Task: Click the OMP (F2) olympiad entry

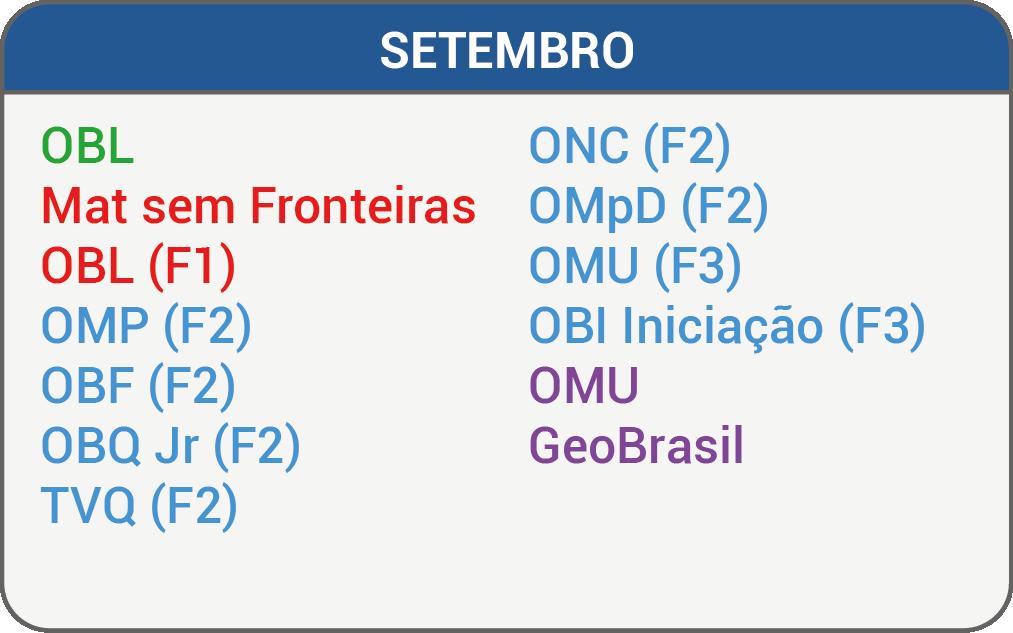Action: (x=145, y=326)
